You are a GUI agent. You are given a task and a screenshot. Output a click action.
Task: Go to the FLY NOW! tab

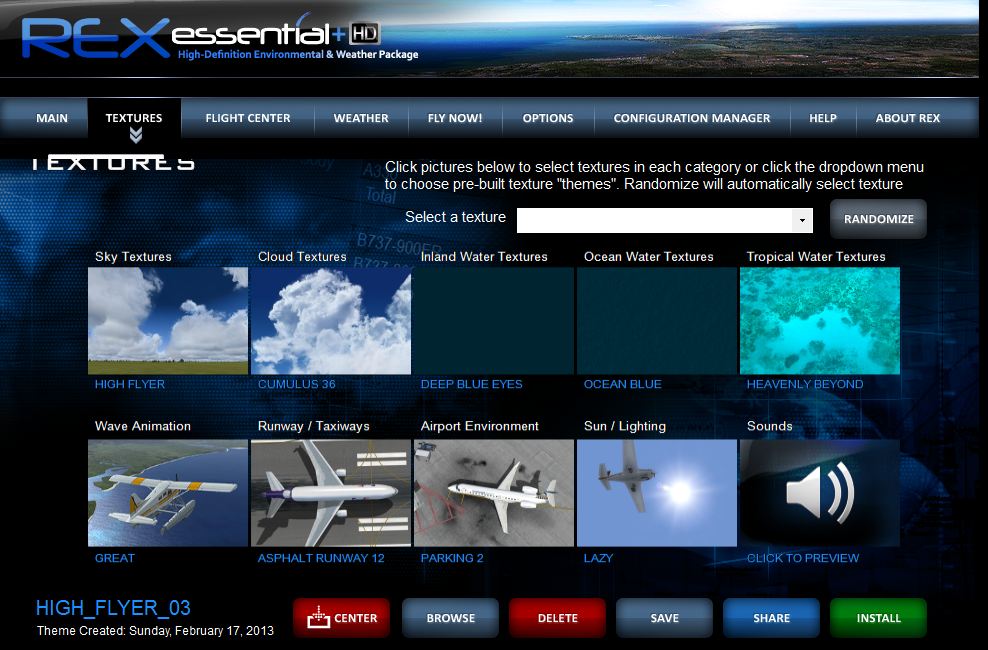(455, 118)
